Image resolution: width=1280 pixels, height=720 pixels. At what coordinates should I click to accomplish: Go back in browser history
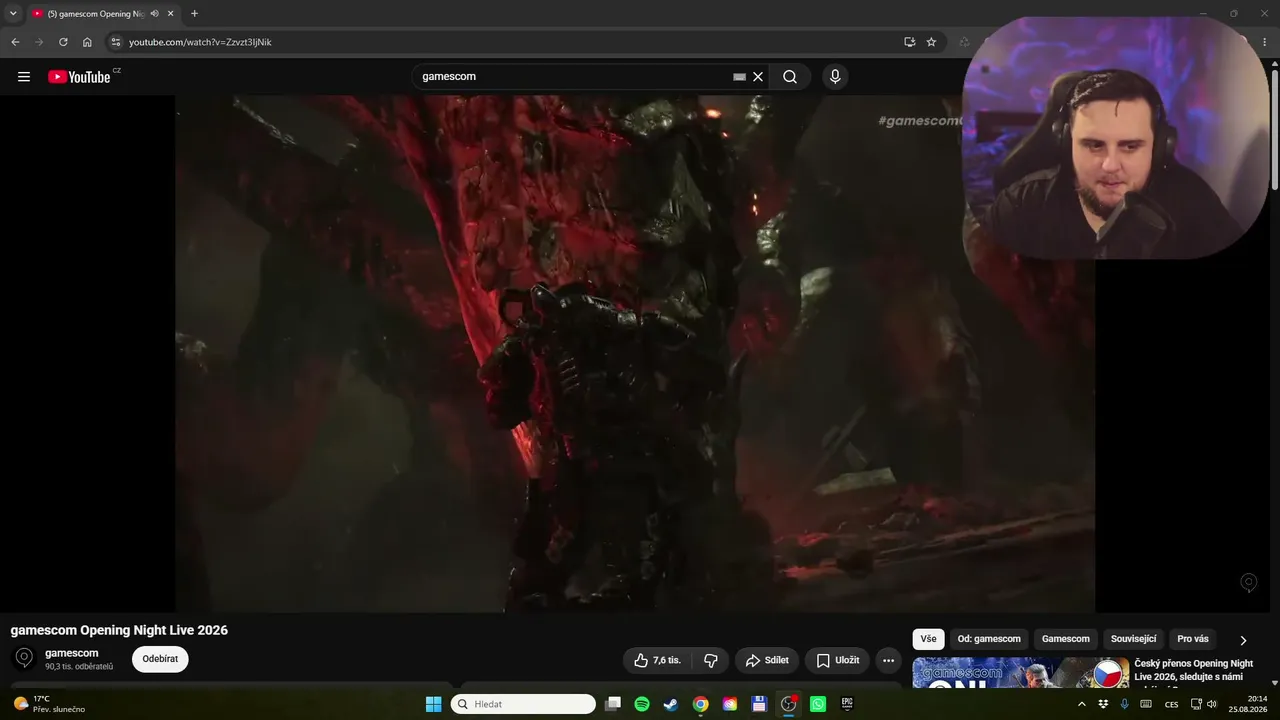click(15, 42)
